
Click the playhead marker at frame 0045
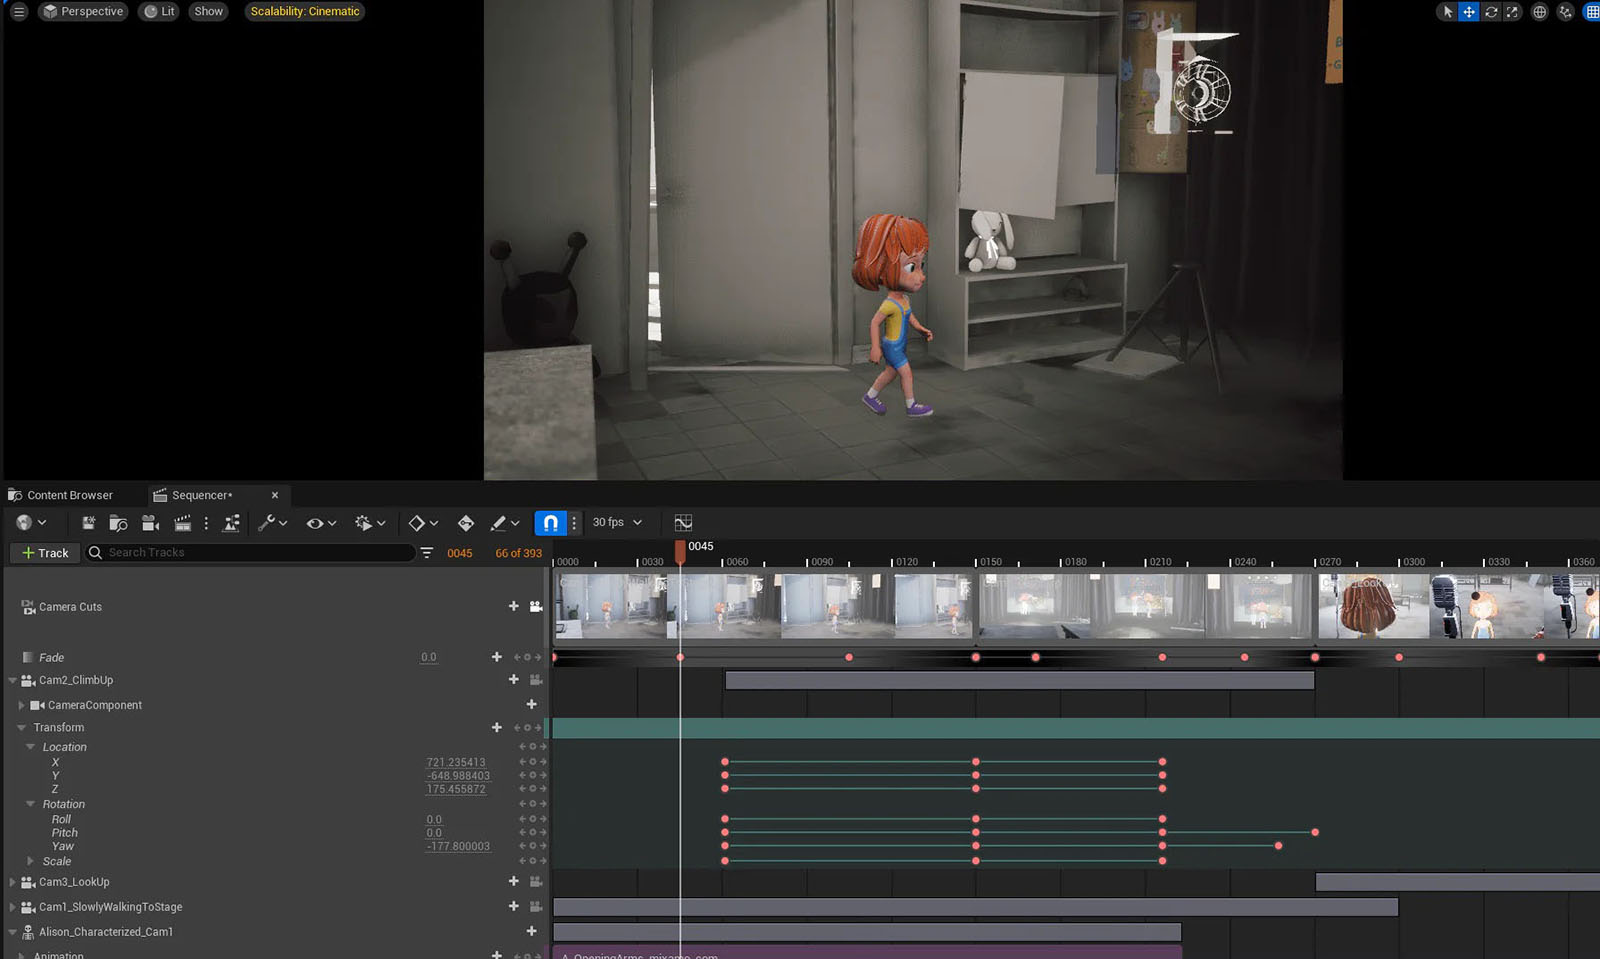click(680, 548)
